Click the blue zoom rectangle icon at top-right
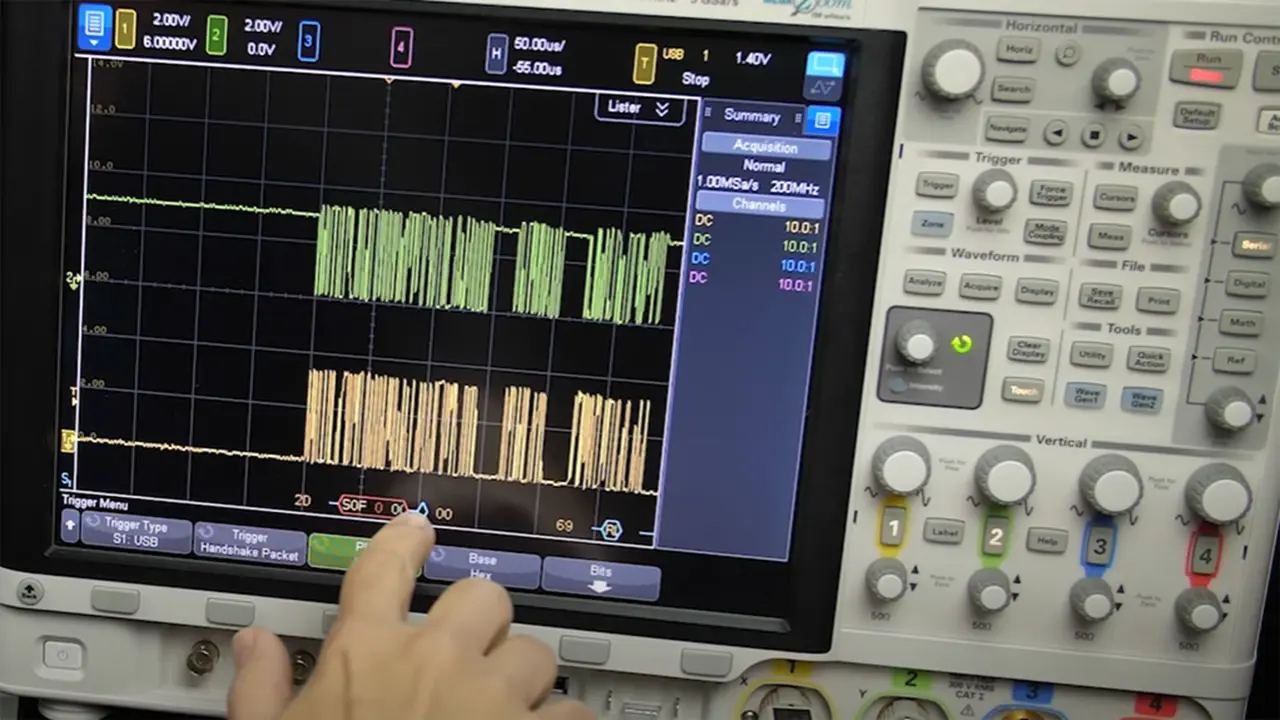Image resolution: width=1280 pixels, height=720 pixels. tap(825, 65)
